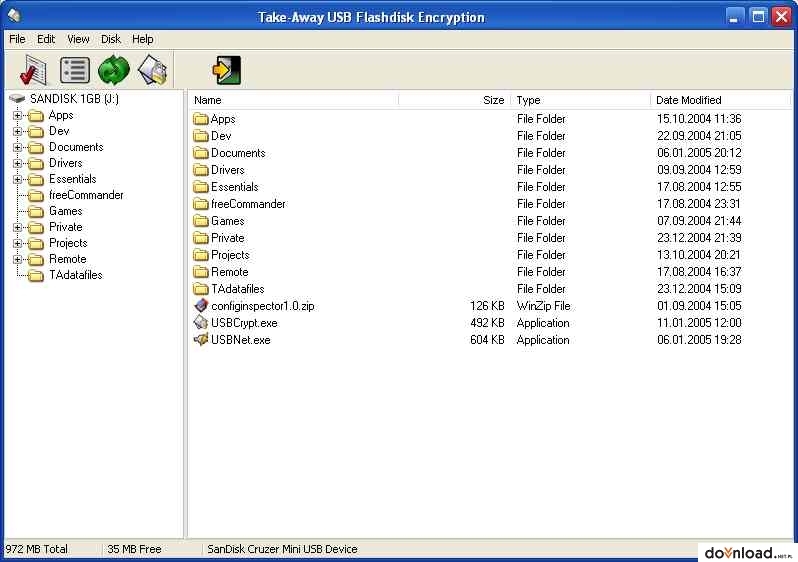Click the USBNet.exe file icon
The width and height of the screenshot is (798, 562).
(x=201, y=340)
